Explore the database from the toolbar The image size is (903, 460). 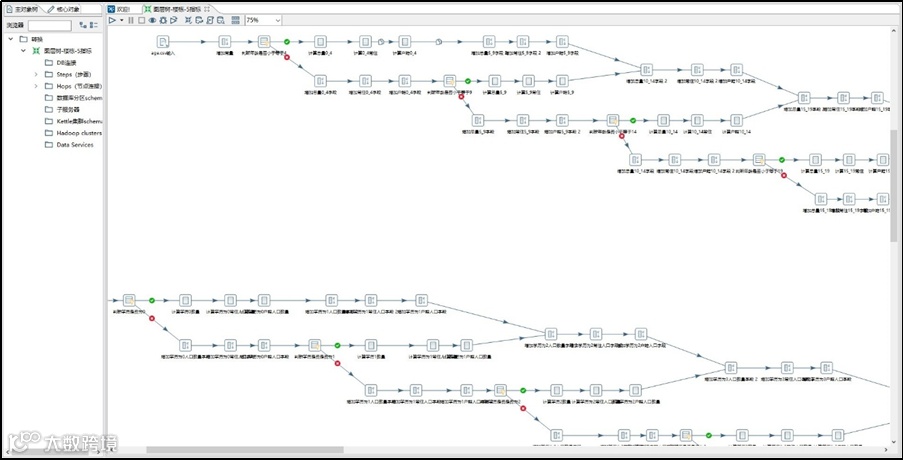click(221, 20)
